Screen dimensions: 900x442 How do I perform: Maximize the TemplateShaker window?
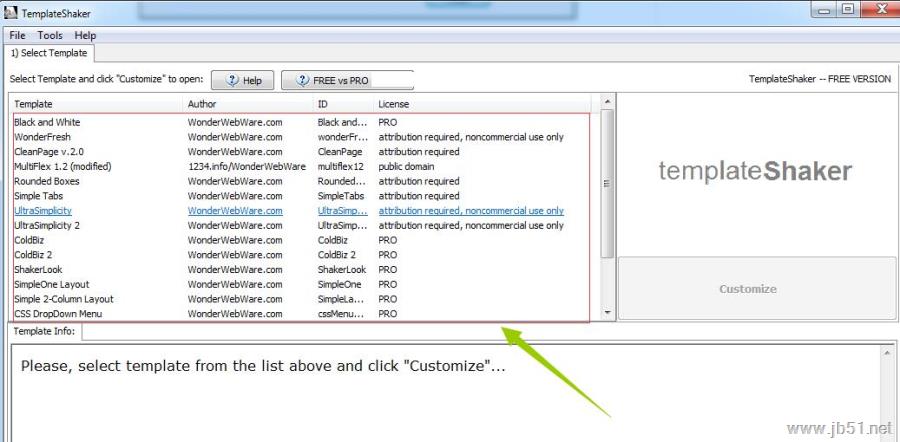(x=848, y=10)
